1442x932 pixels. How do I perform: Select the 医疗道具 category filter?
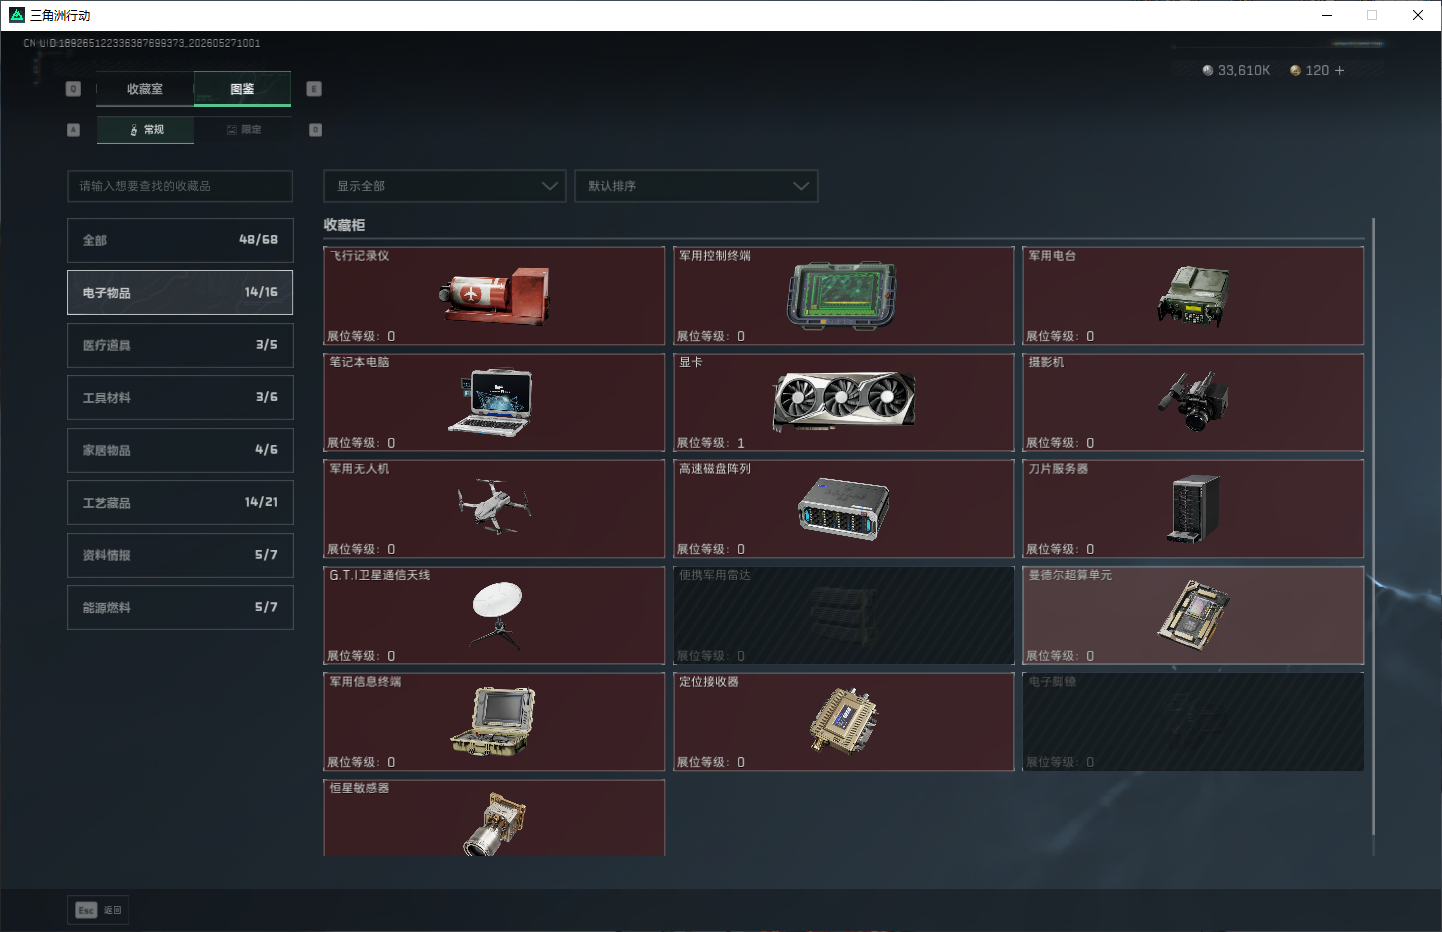coord(180,345)
